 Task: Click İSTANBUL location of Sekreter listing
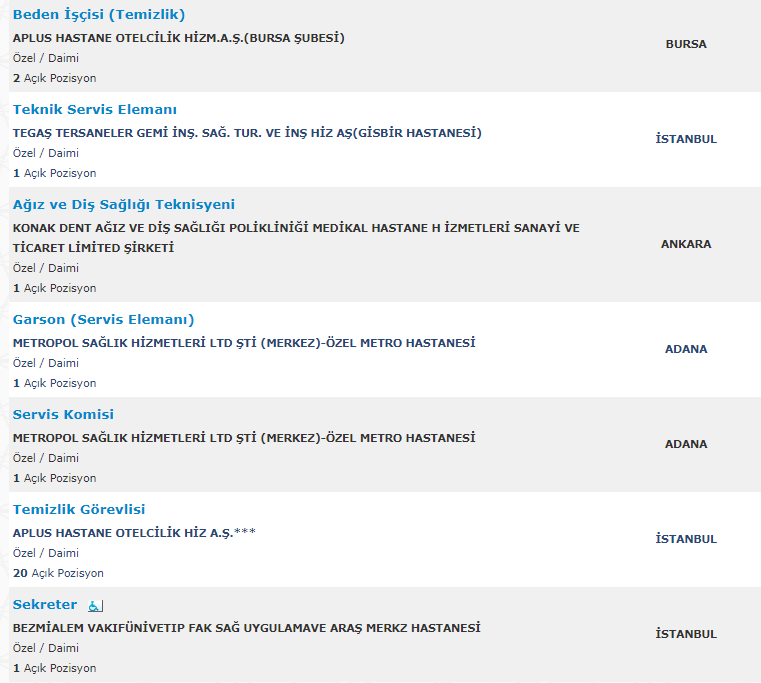(686, 634)
